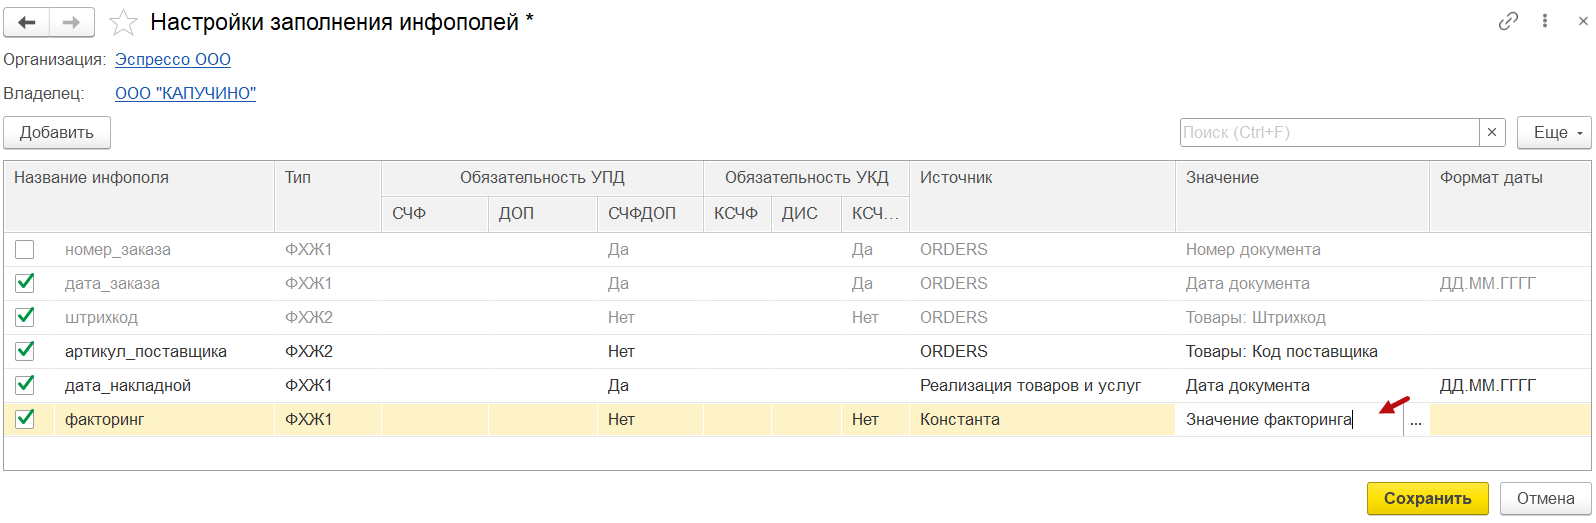Focus the Поиск (Ctrl+F) search field
Image resolution: width=1596 pixels, height=523 pixels.
click(x=1329, y=132)
